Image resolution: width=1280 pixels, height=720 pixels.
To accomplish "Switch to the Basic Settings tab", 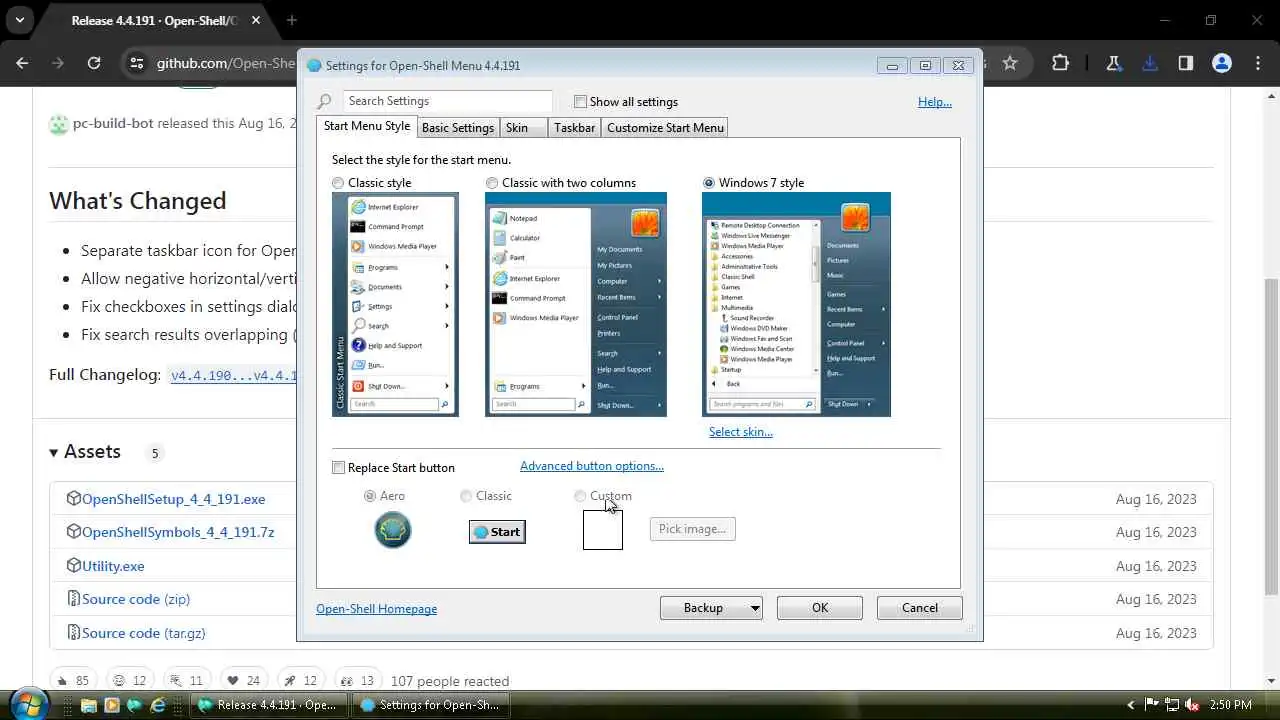I will pyautogui.click(x=458, y=128).
